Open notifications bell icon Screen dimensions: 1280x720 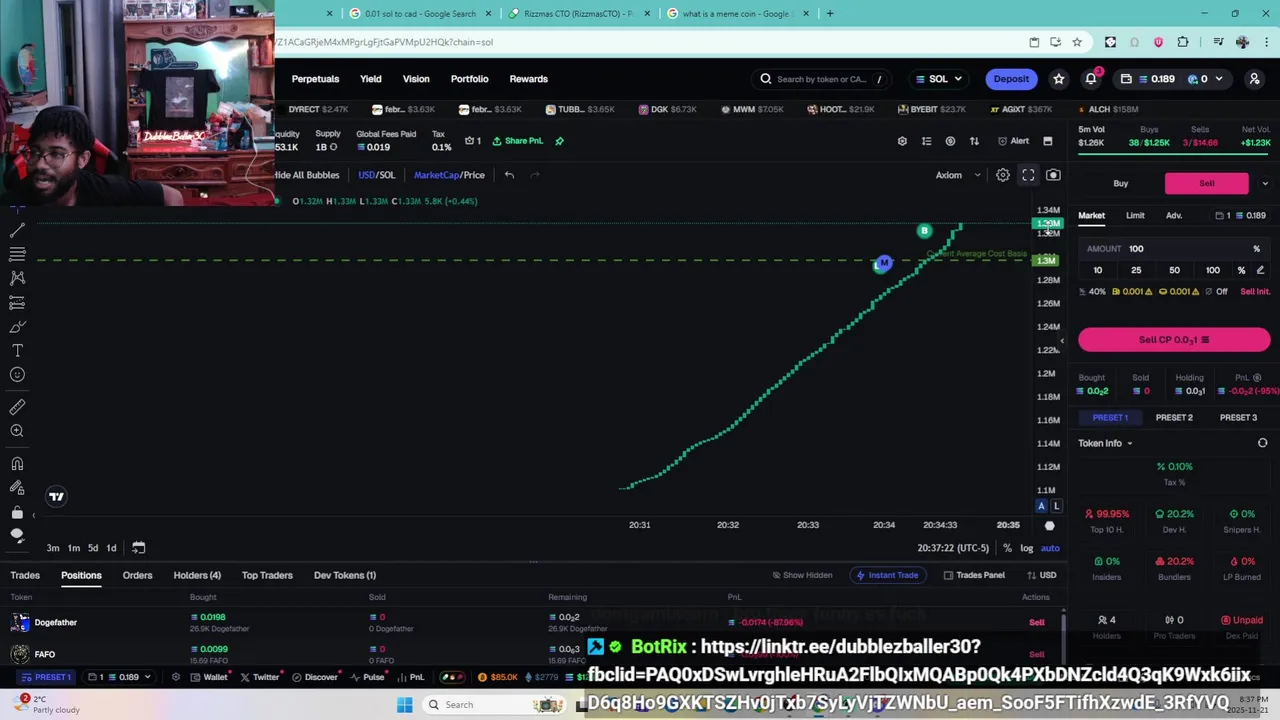[1091, 79]
